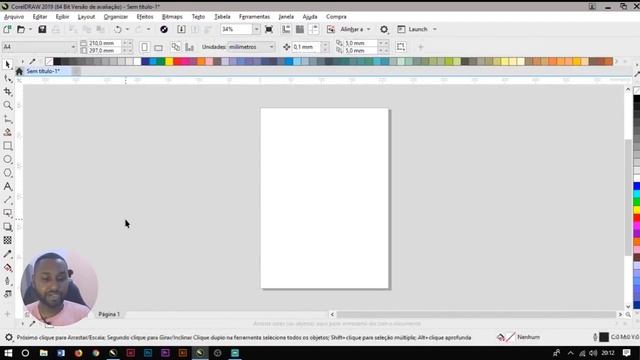Viewport: 640px width, 360px height.
Task: Click the treat as filled border icon
Action: (400, 47)
